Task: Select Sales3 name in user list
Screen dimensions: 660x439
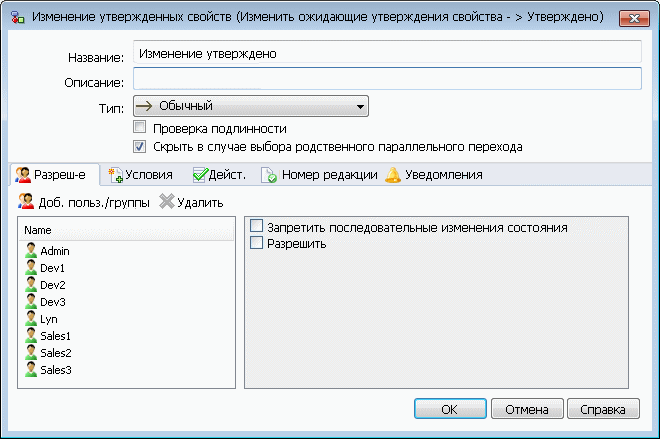Action: [56, 370]
